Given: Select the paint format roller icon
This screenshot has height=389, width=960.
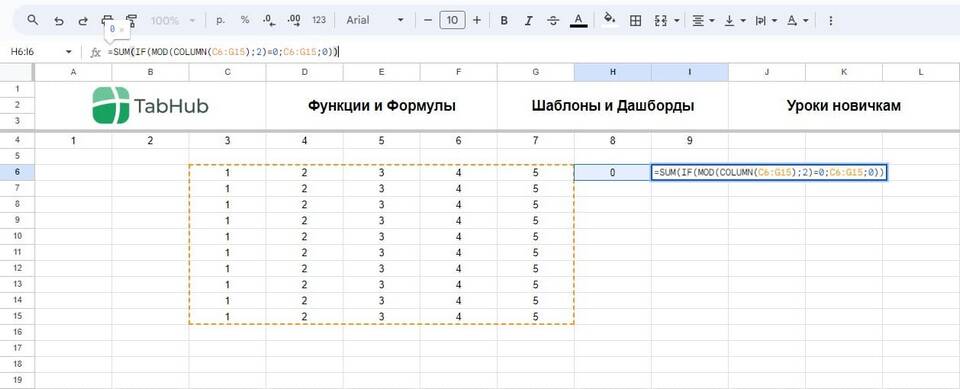Looking at the screenshot, I should pyautogui.click(x=130, y=20).
